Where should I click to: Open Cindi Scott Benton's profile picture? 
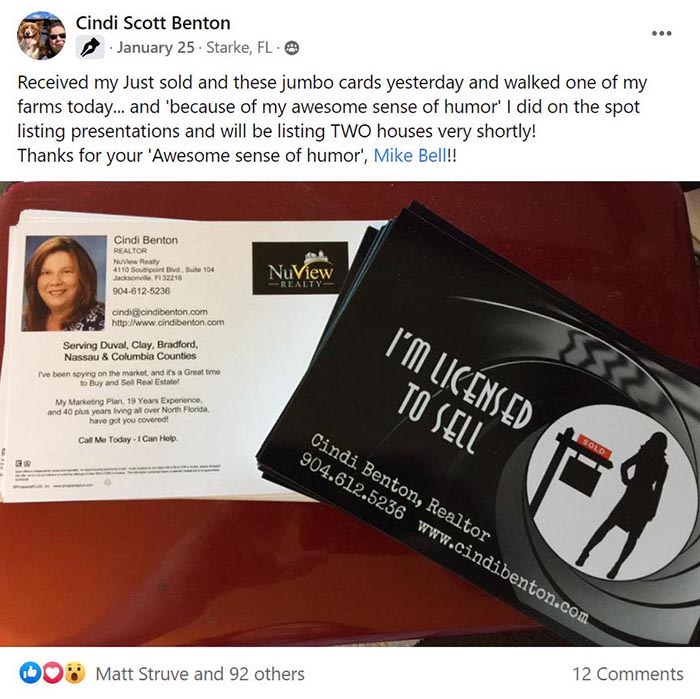42,35
